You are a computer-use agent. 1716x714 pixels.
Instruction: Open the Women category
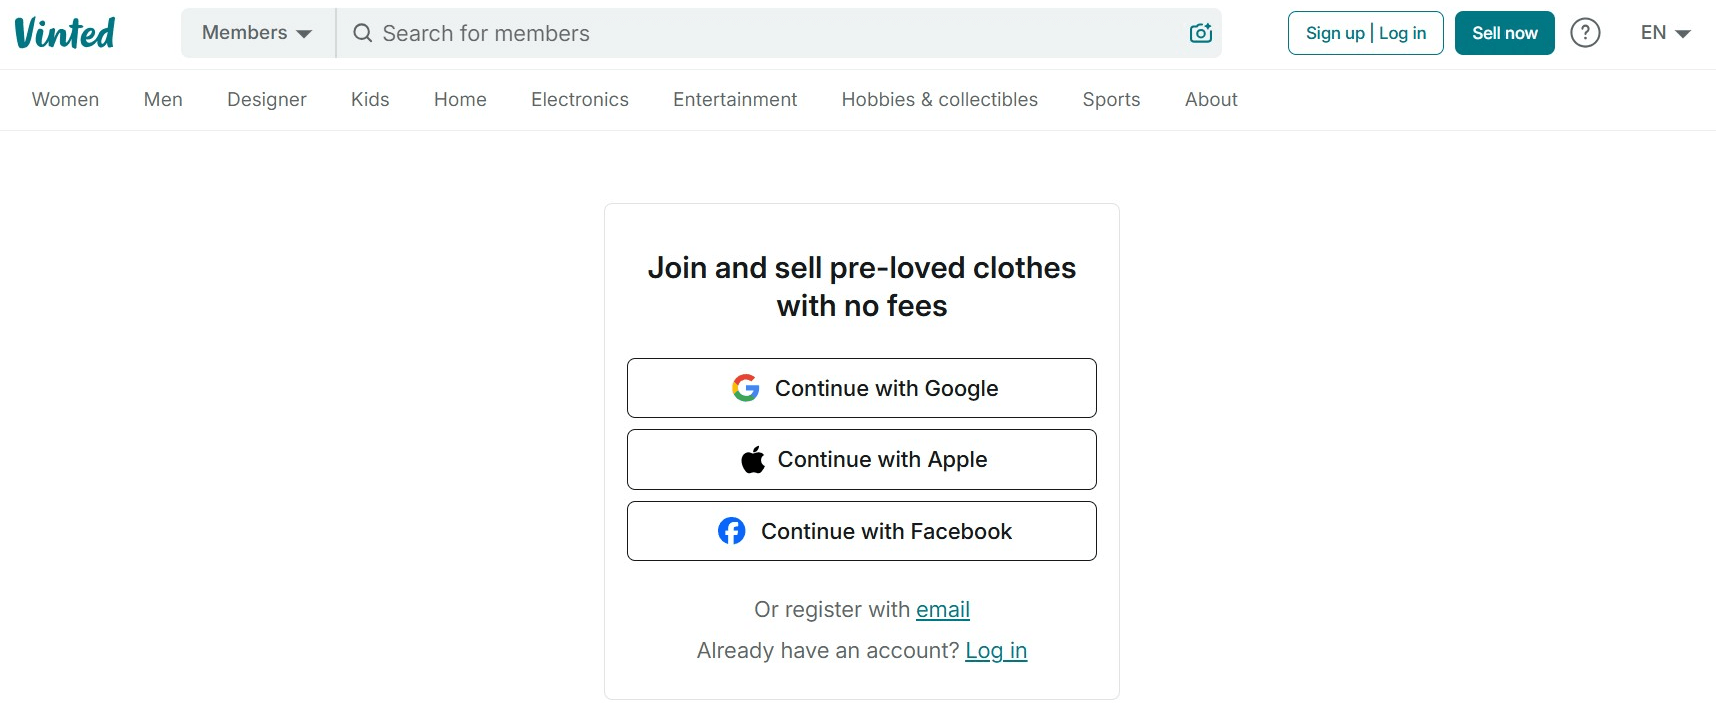pyautogui.click(x=65, y=100)
